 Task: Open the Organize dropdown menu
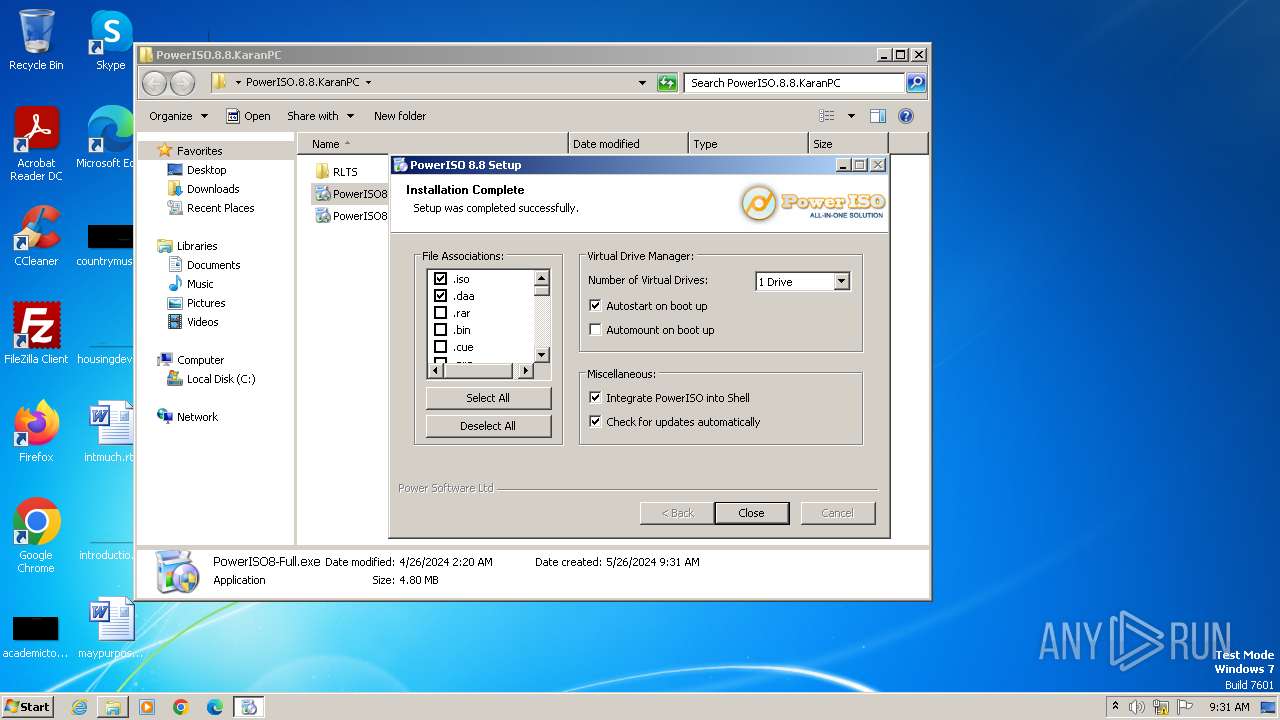pyautogui.click(x=179, y=116)
